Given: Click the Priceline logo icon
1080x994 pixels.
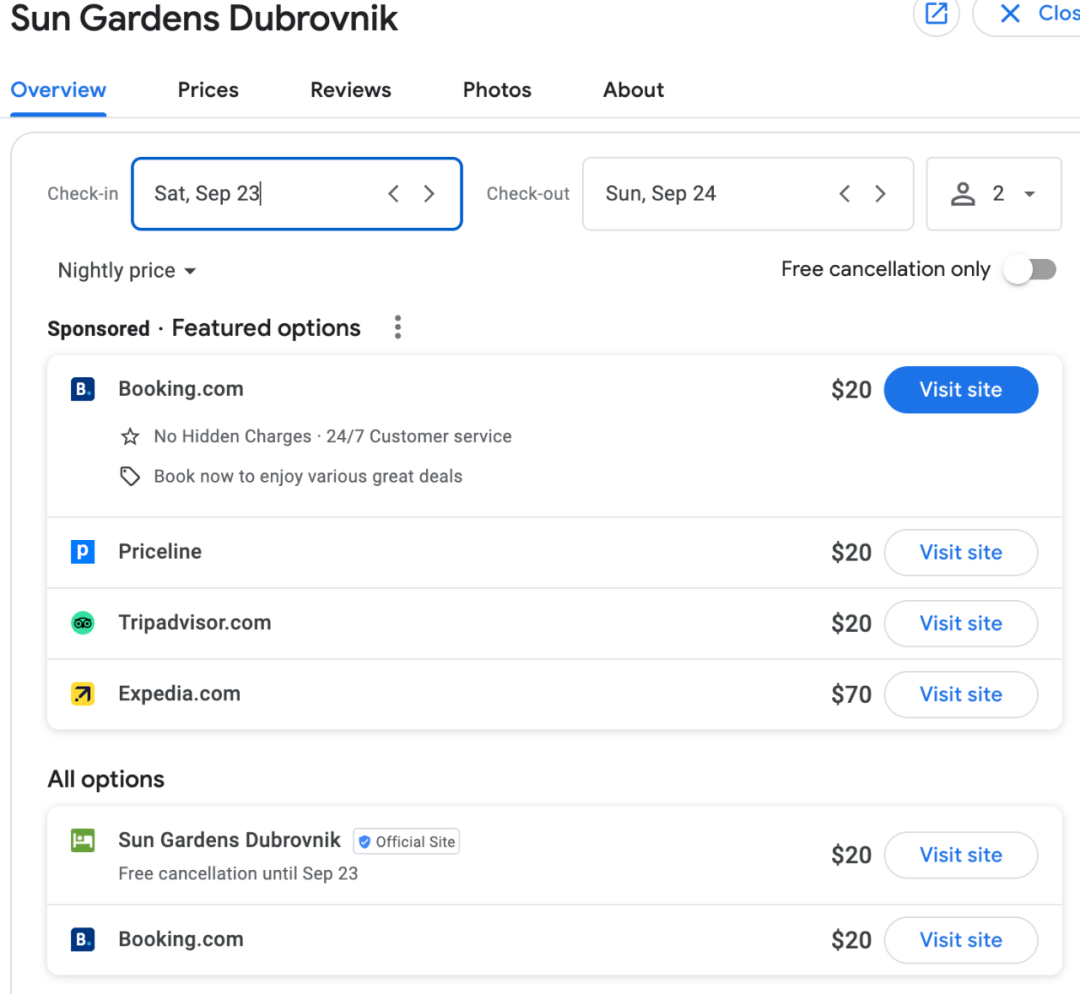Looking at the screenshot, I should pyautogui.click(x=83, y=552).
